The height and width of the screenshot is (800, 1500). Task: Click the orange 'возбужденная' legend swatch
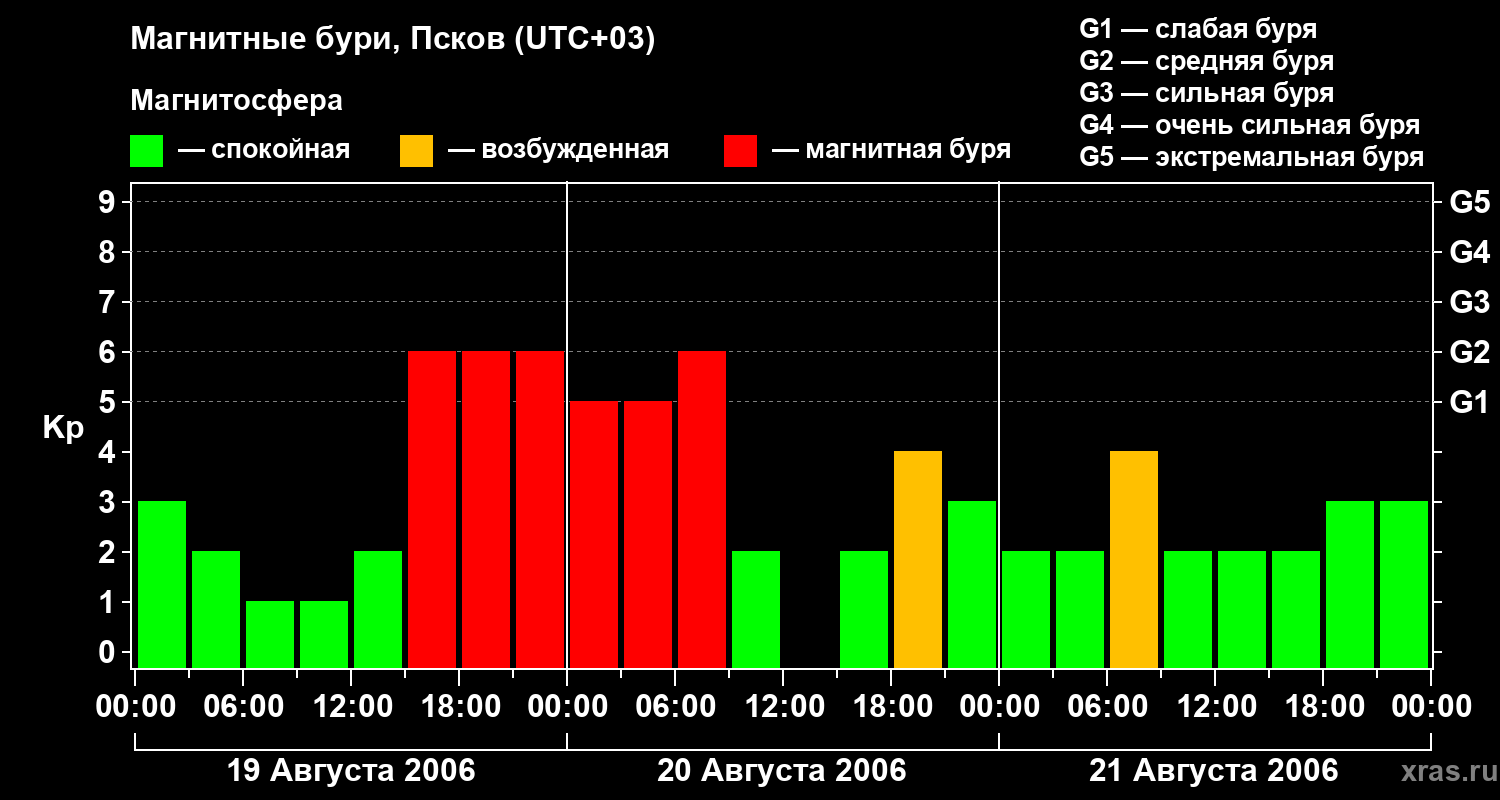[x=417, y=151]
